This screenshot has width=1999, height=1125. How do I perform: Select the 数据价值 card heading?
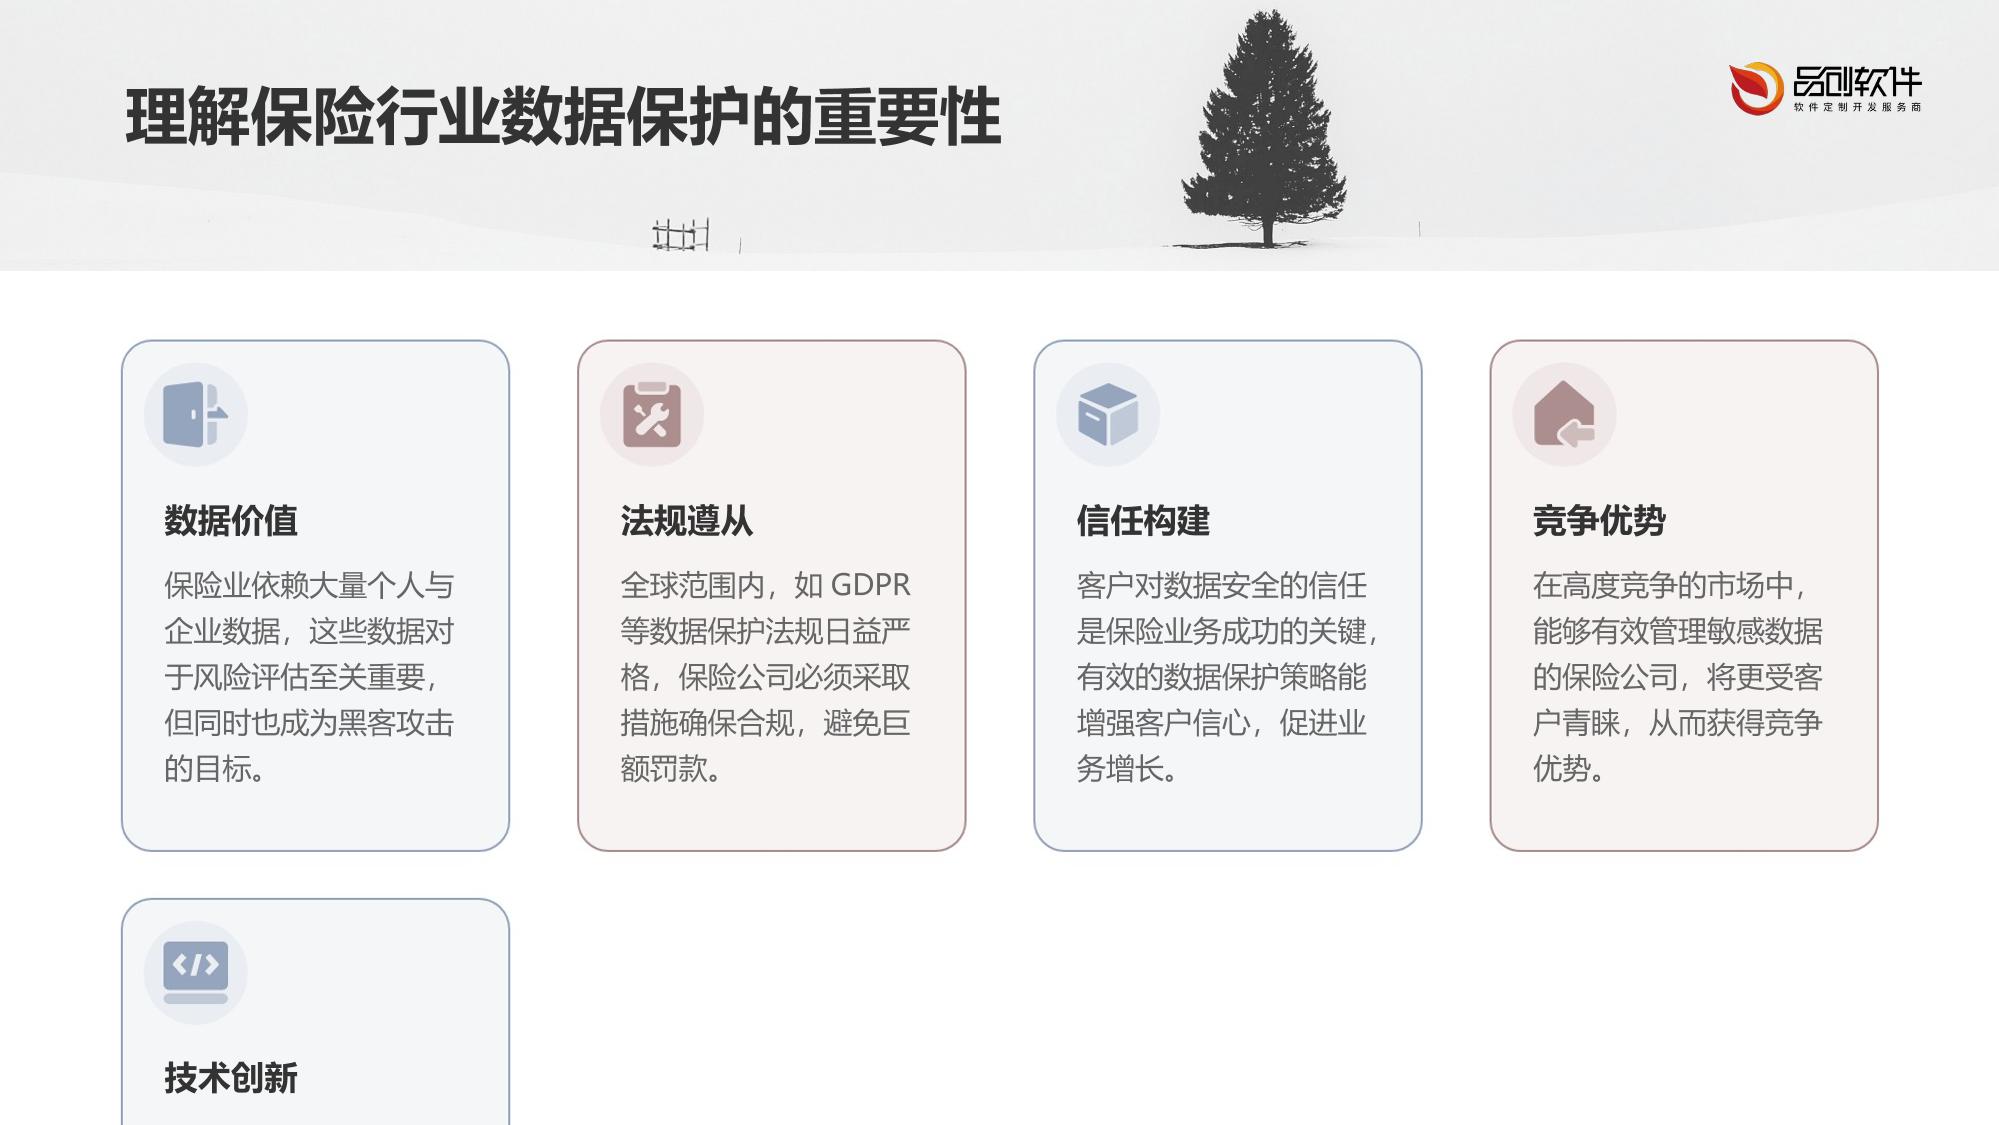[231, 521]
